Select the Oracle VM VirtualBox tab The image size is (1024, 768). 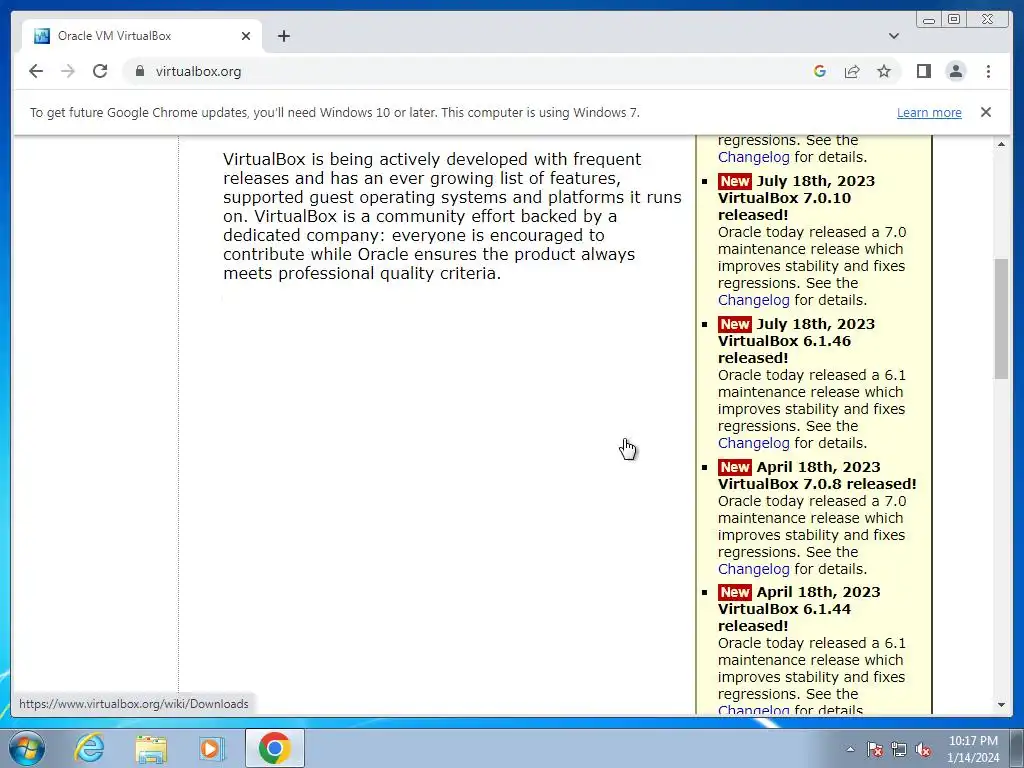(x=142, y=36)
